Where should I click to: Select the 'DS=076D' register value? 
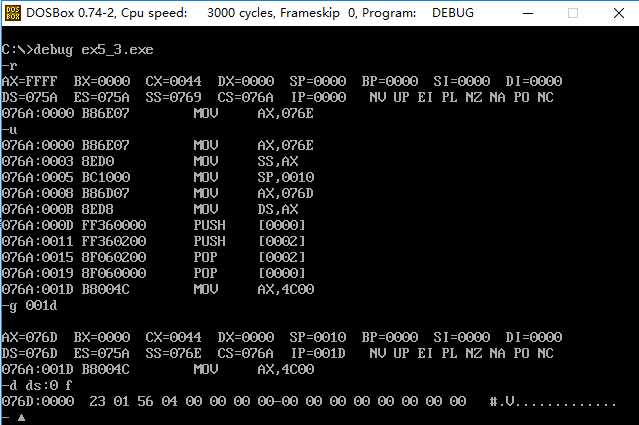click(x=29, y=353)
